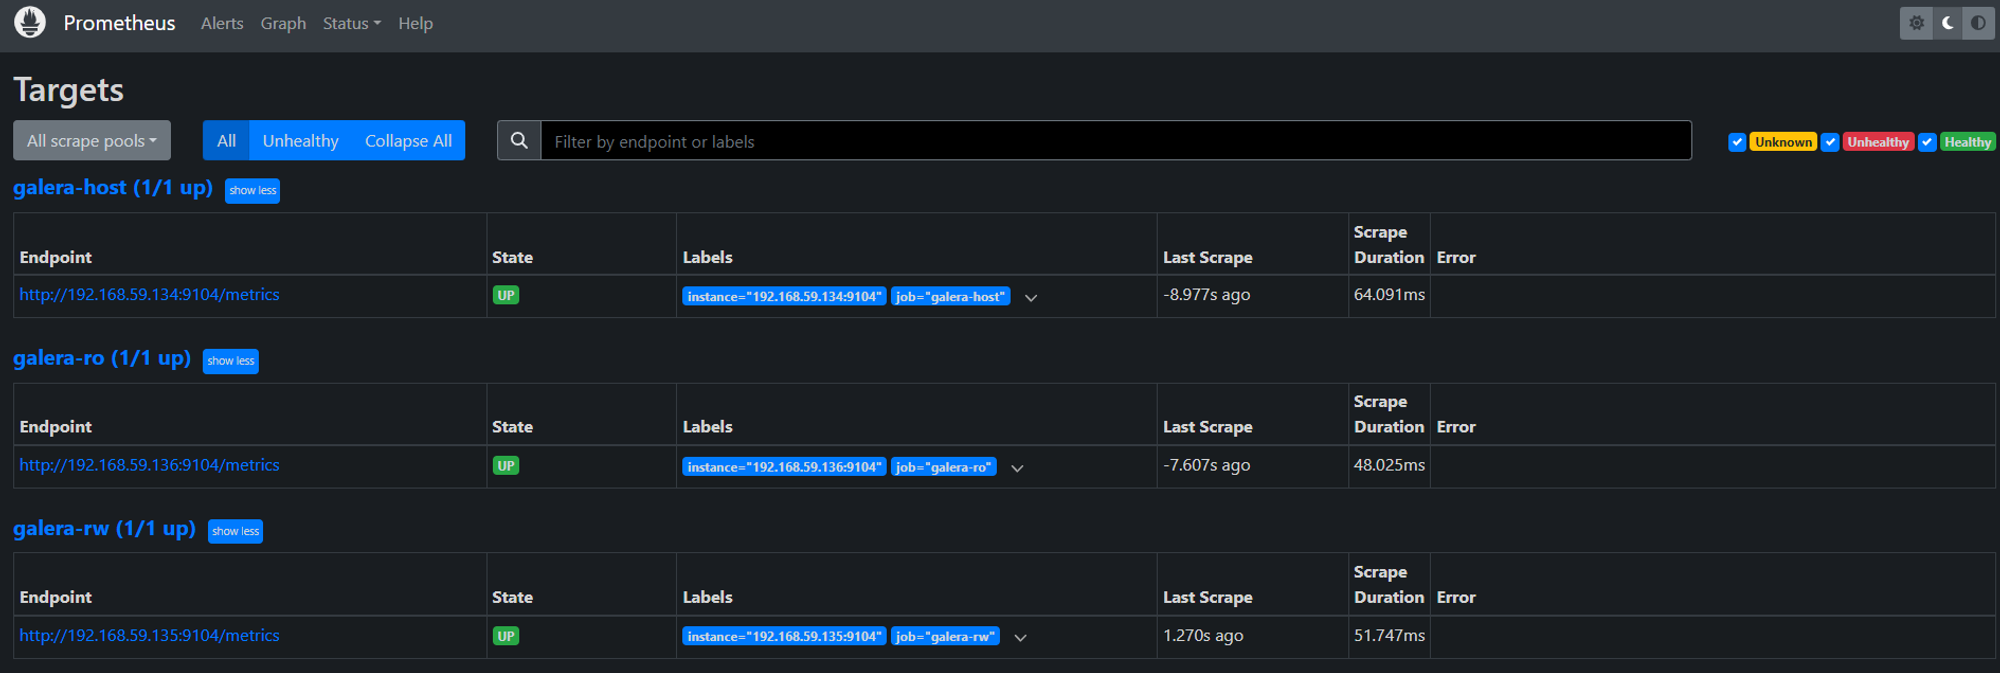This screenshot has height=673, width=2000.
Task: Toggle the Unhealthy state checkbox
Action: tap(1830, 142)
